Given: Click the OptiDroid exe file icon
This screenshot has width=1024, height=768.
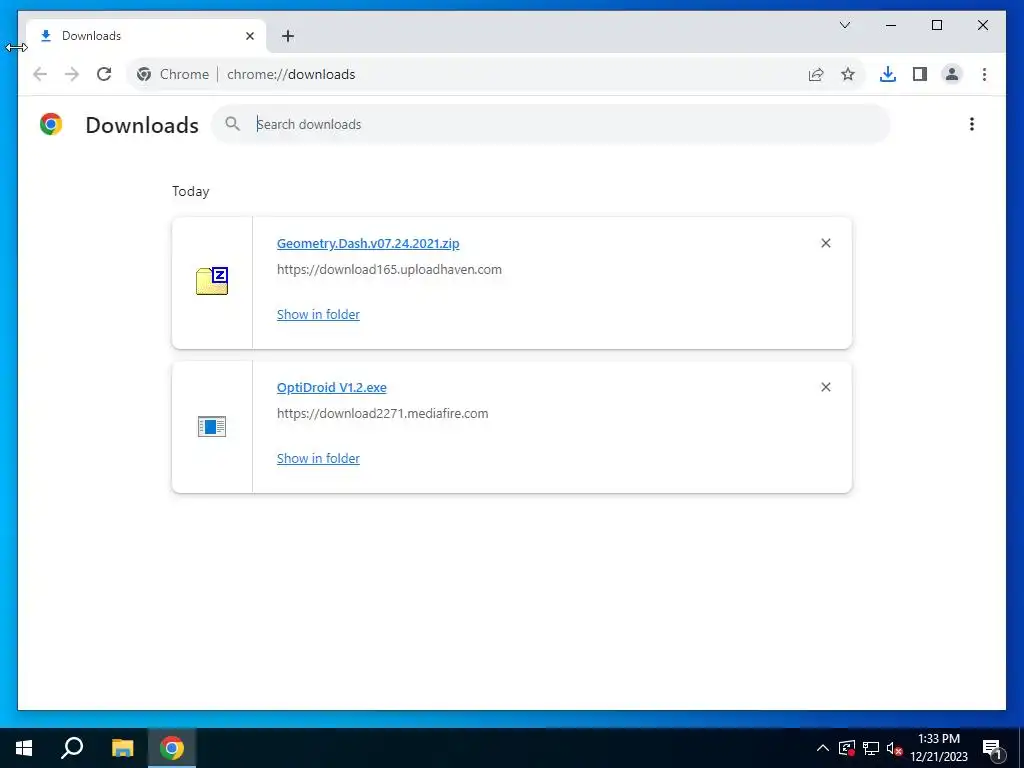Looking at the screenshot, I should pos(212,426).
